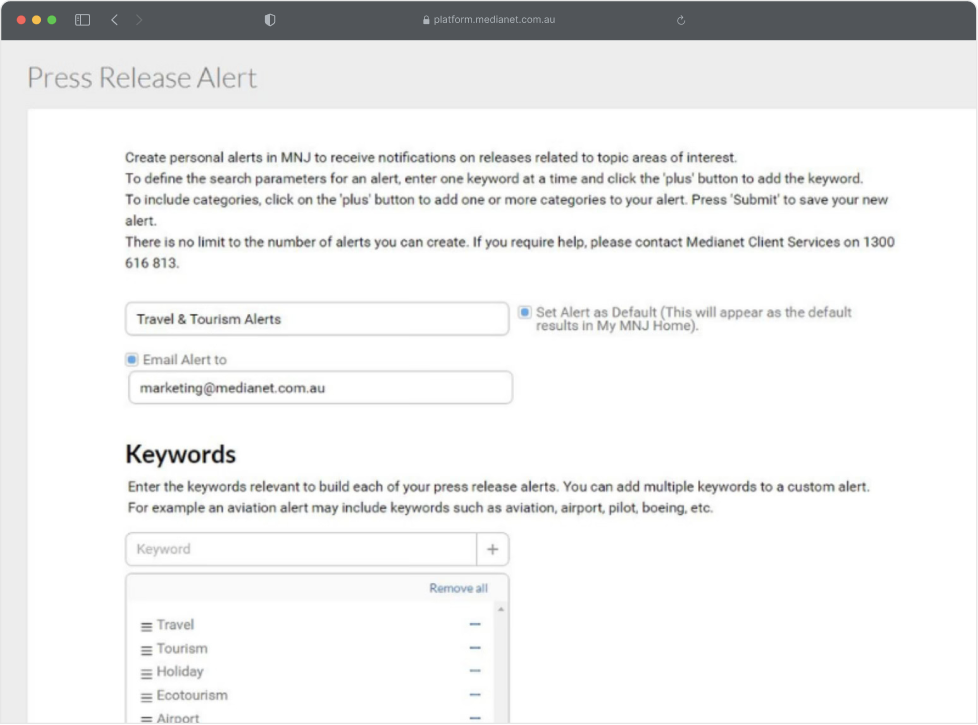
Task: Remove the Ecotourism keyword using minus icon
Action: point(475,695)
